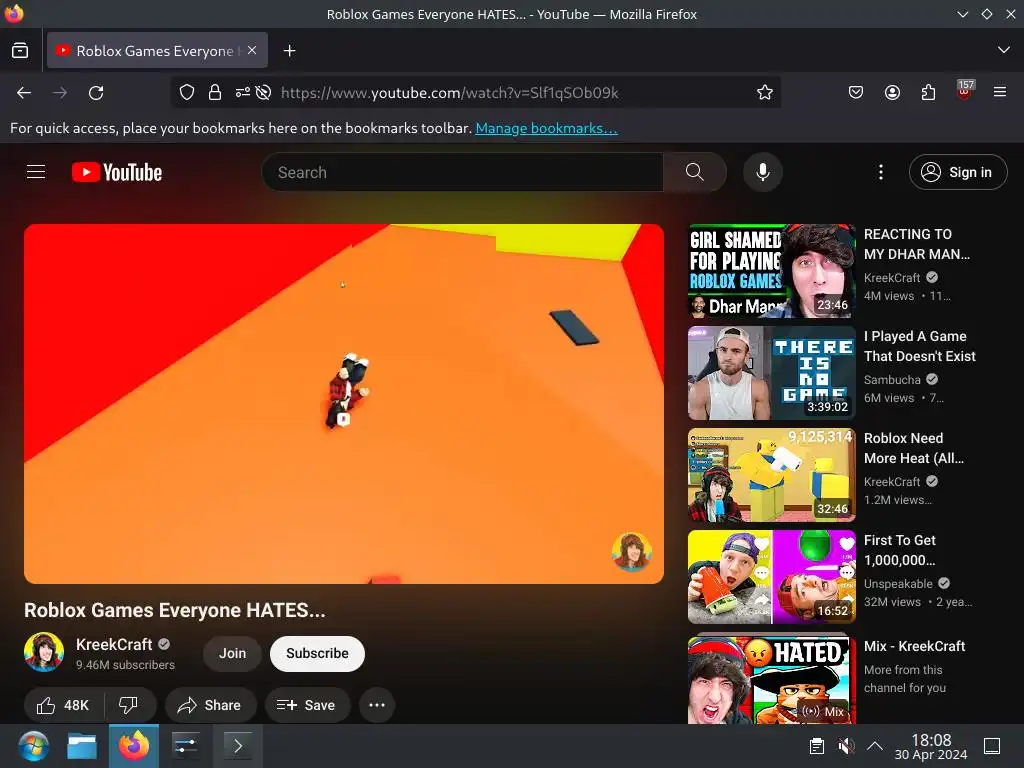Image resolution: width=1024 pixels, height=768 pixels.
Task: Reload the current page
Action: point(96,93)
